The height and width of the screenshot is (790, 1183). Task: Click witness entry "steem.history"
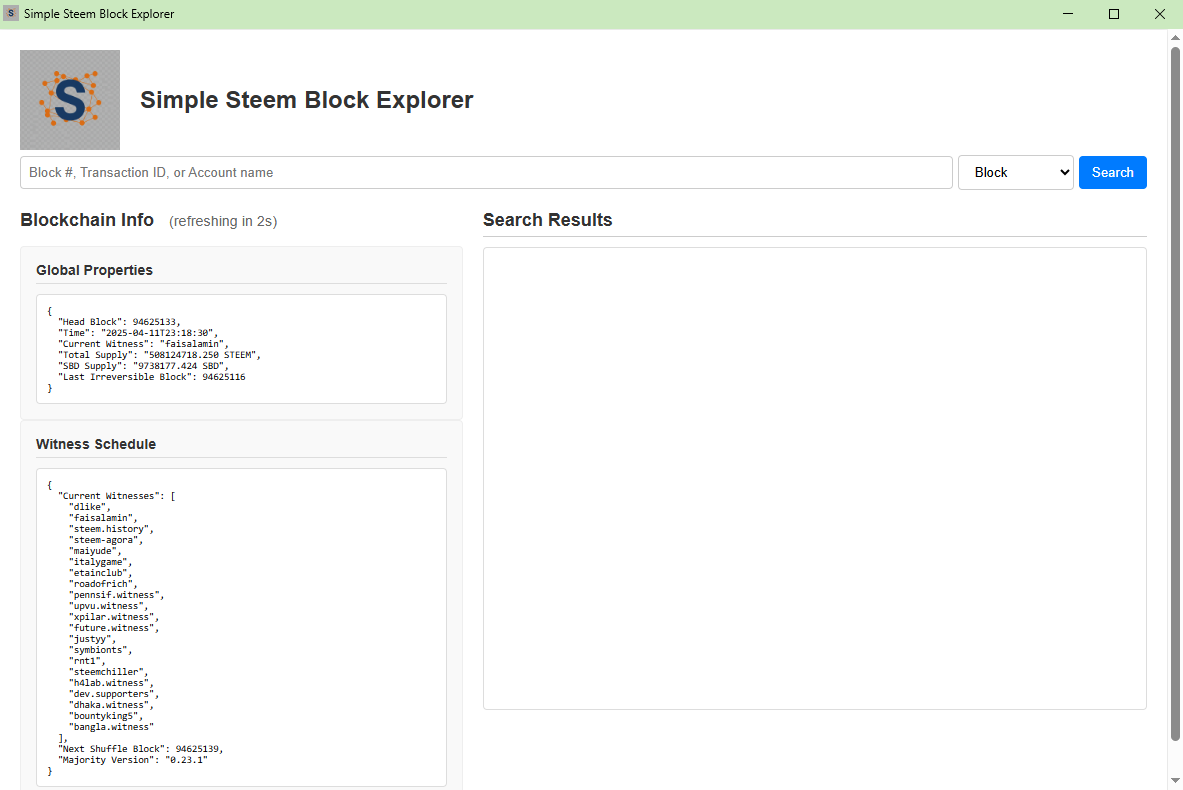(111, 529)
